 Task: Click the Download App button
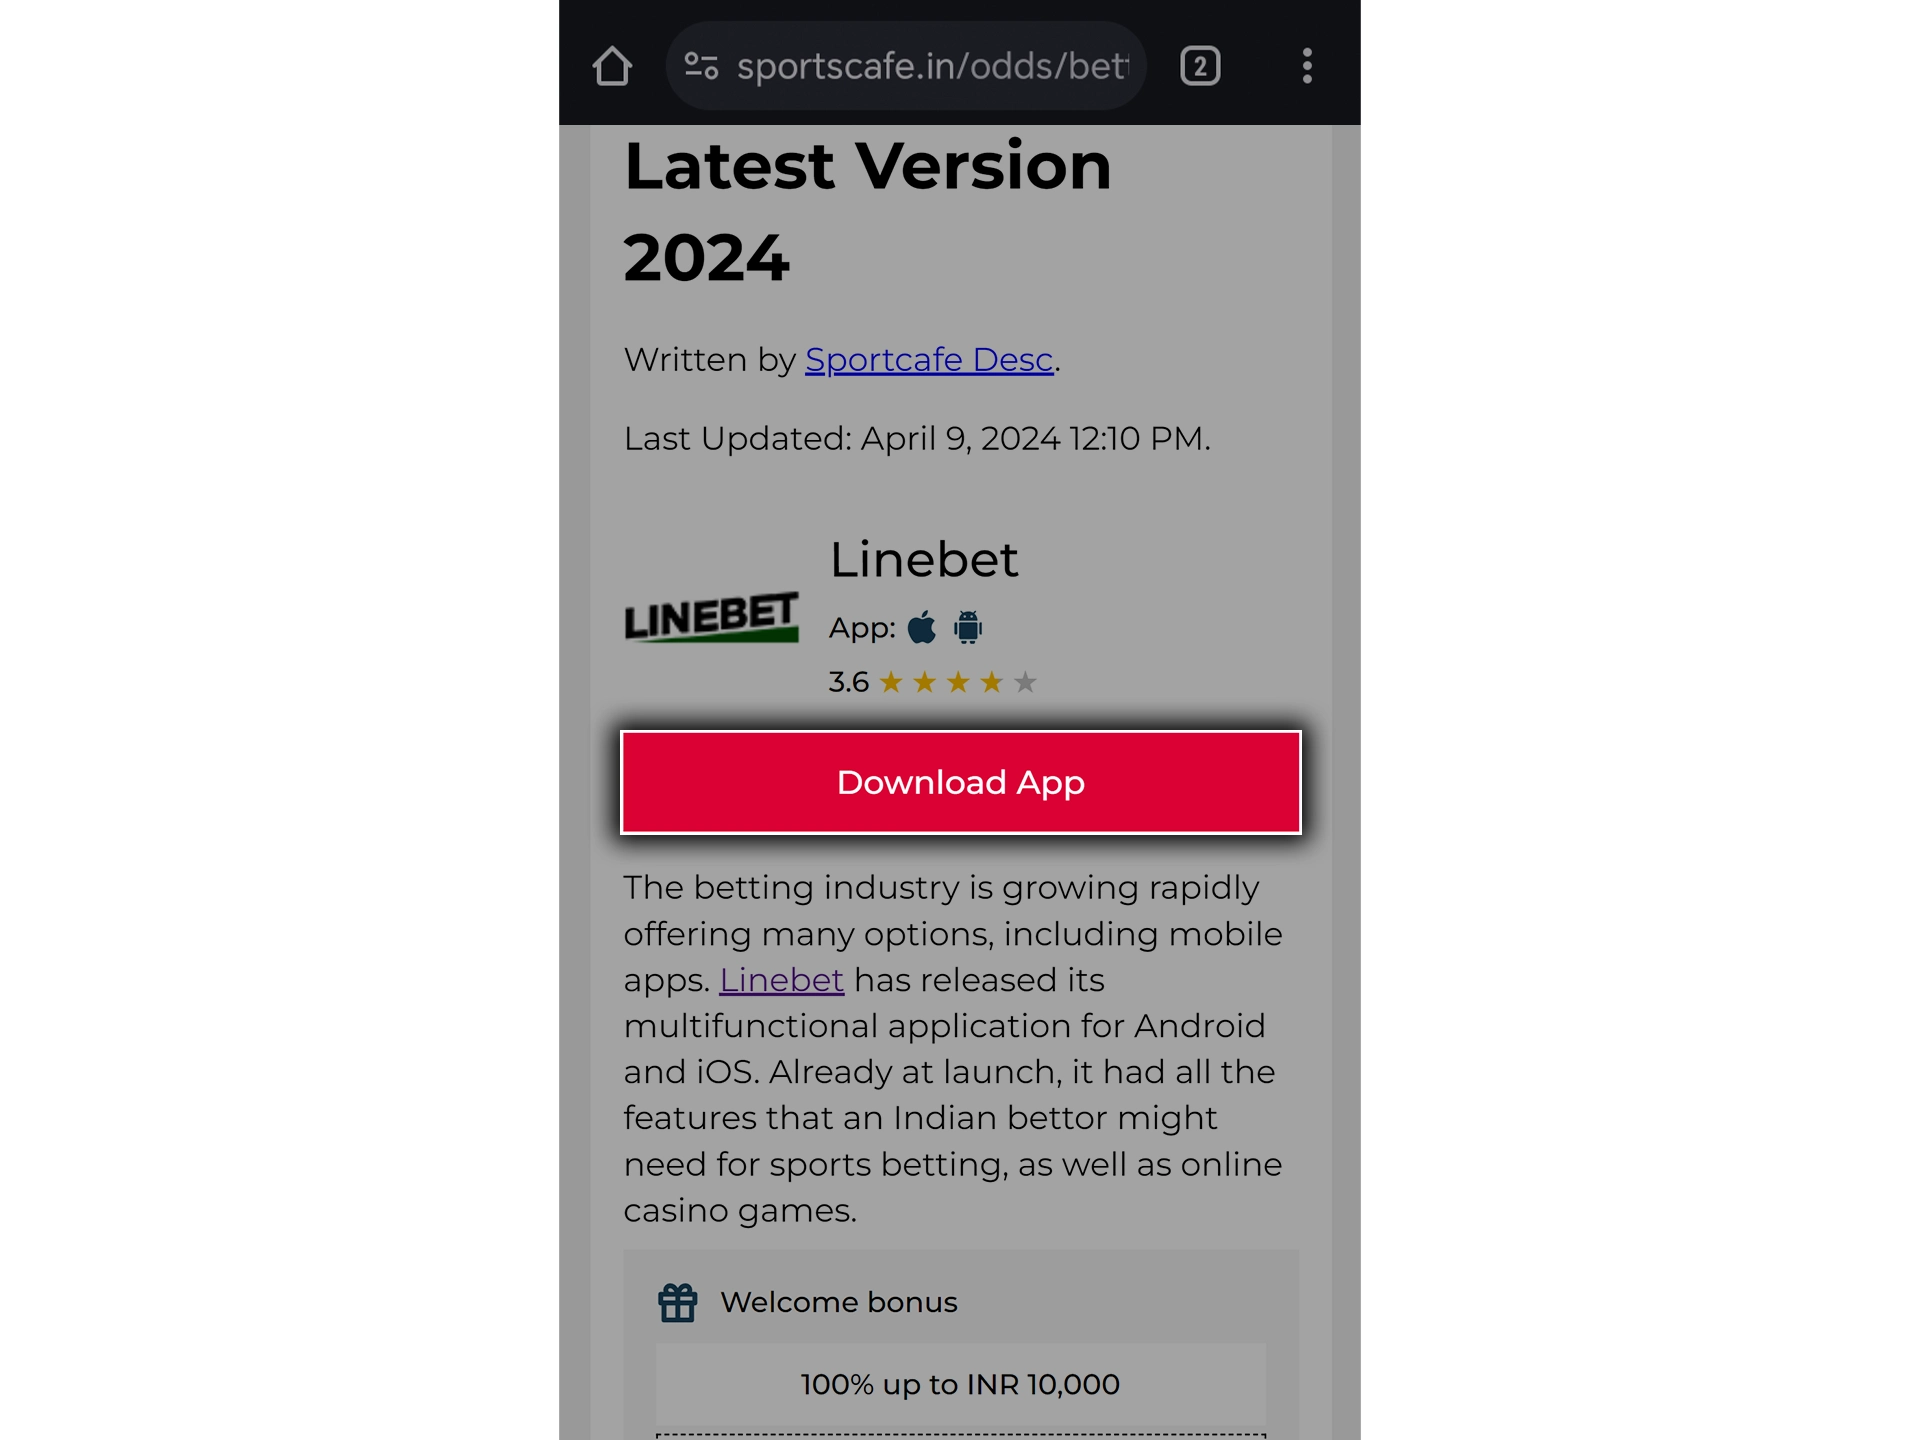[x=960, y=782]
